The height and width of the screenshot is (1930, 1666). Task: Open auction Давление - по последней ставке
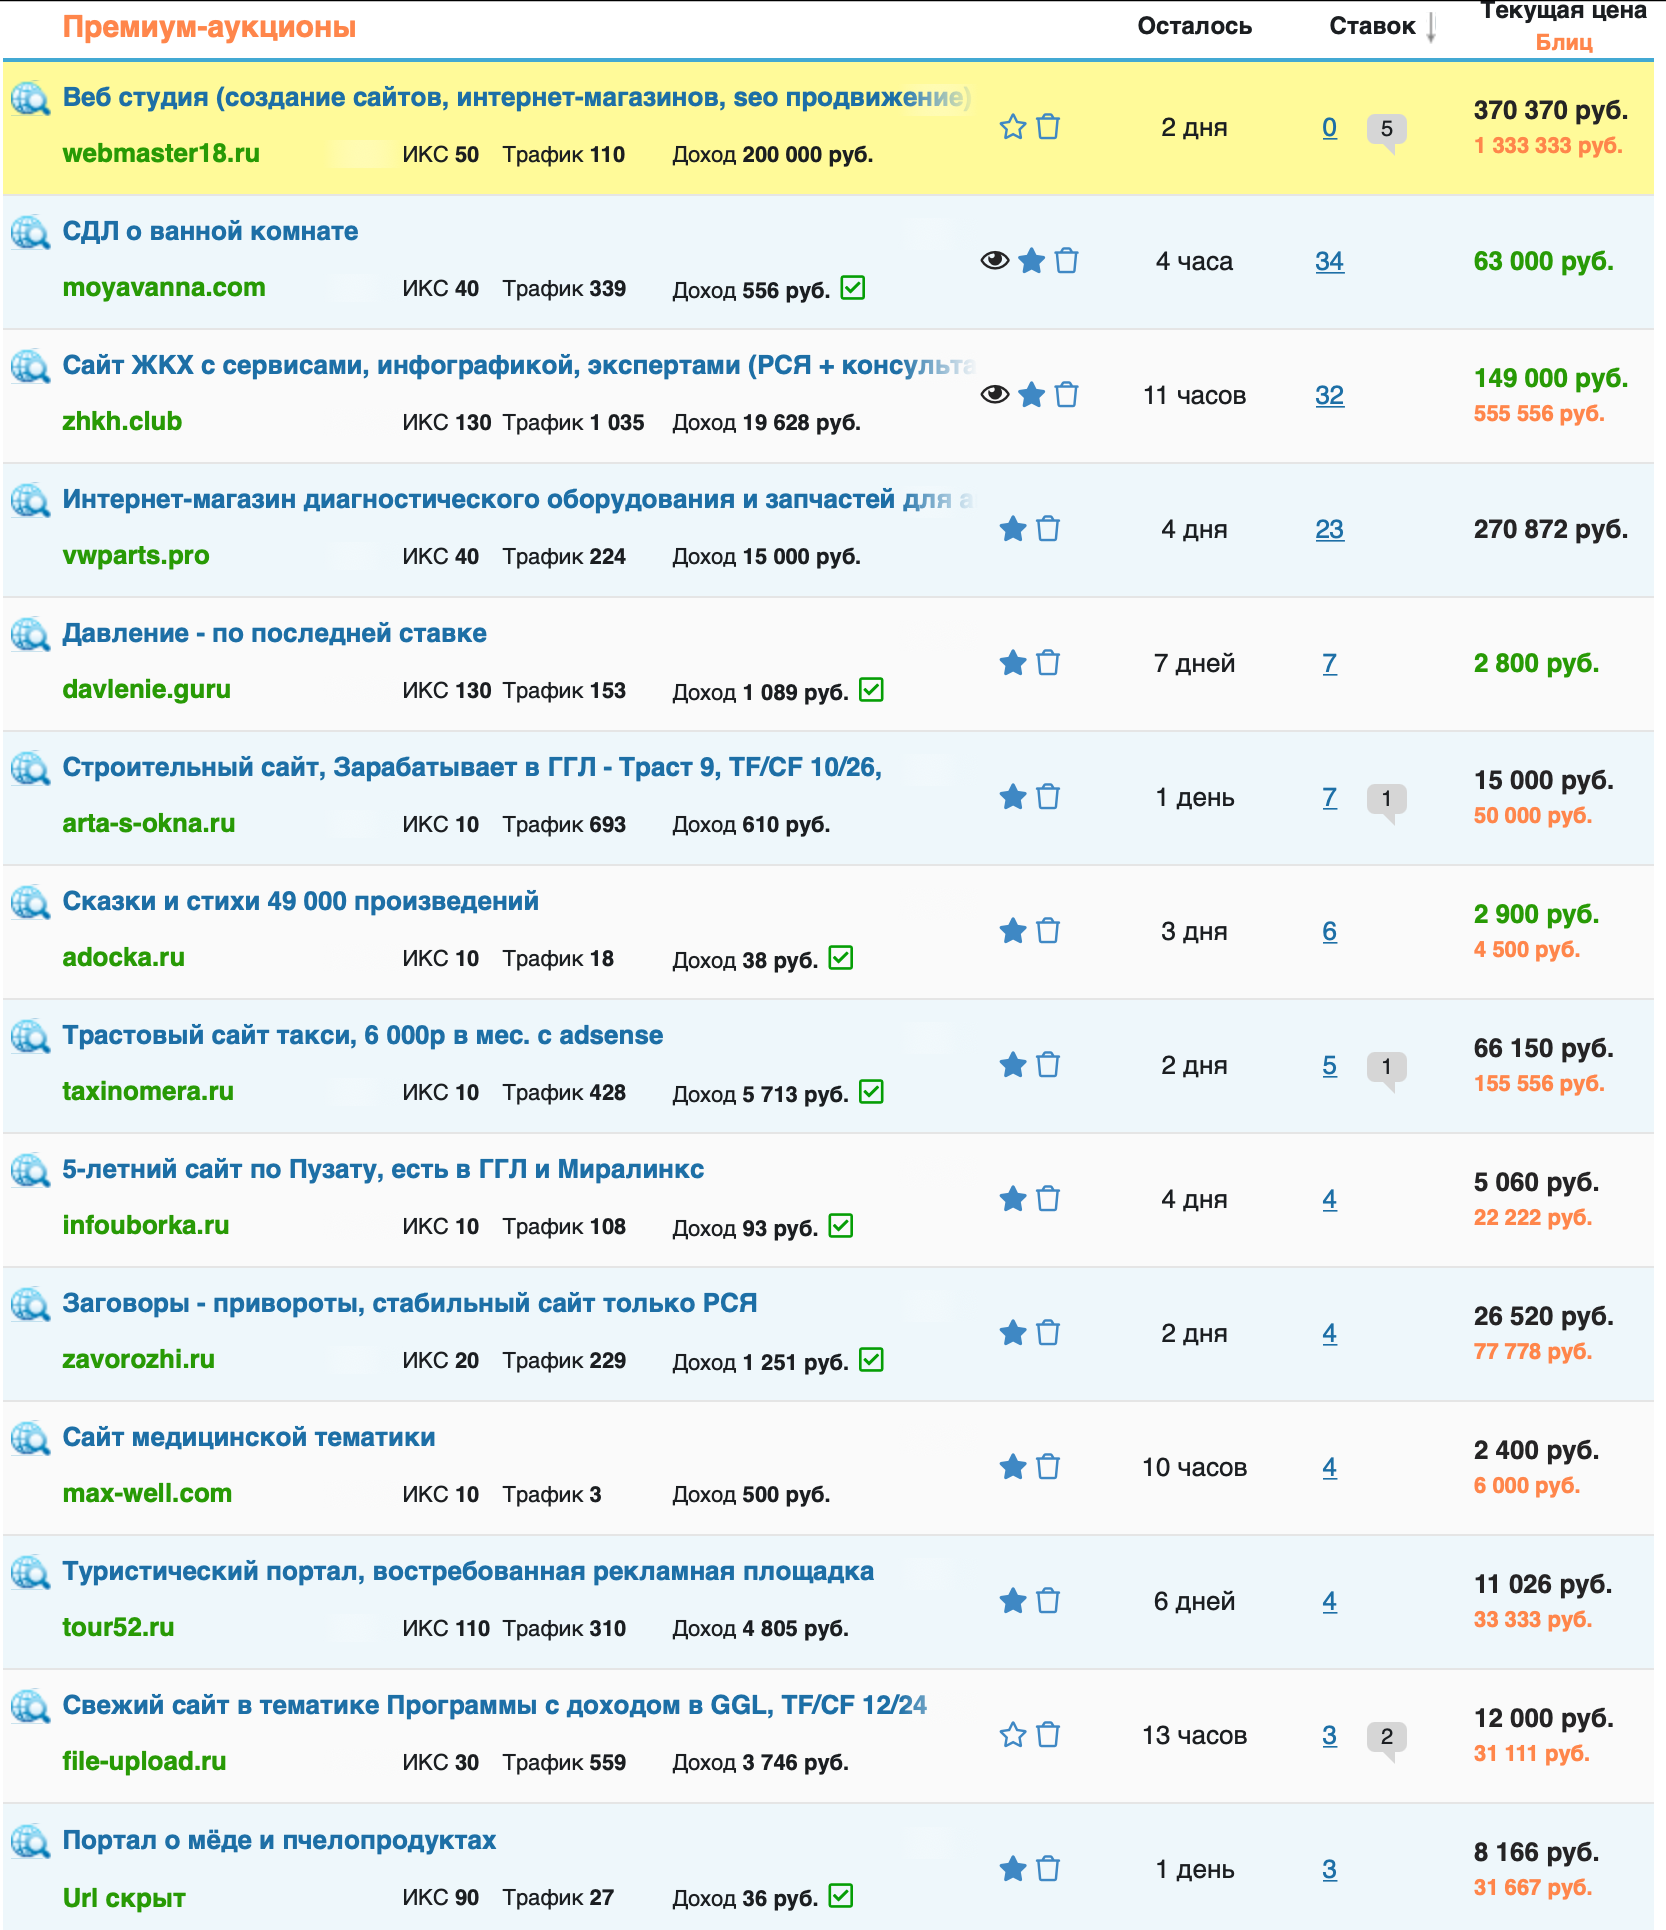(274, 633)
